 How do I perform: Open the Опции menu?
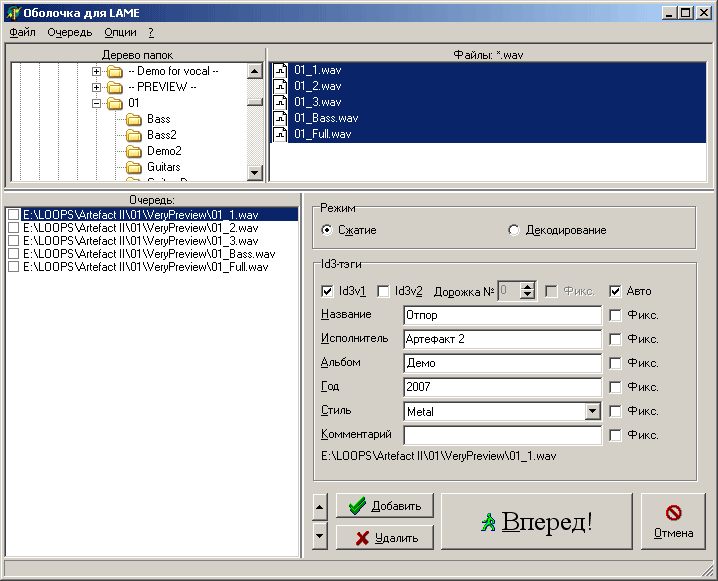[120, 33]
